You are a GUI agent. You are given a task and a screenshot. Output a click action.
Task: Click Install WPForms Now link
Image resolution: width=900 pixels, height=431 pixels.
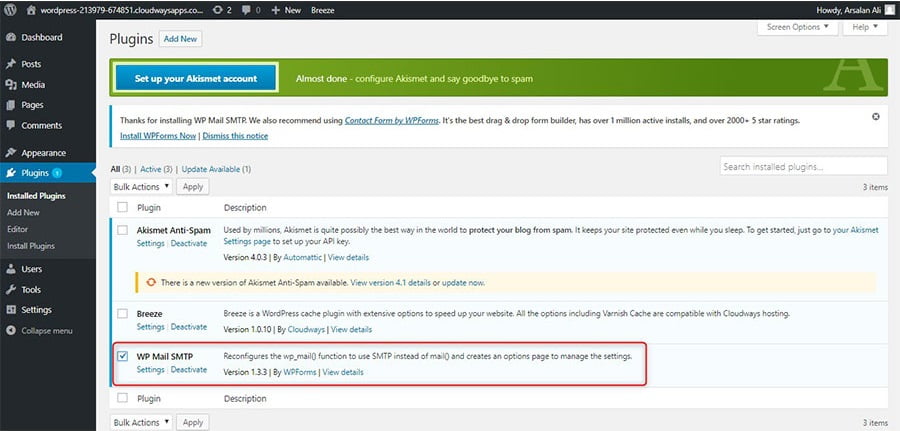158,136
